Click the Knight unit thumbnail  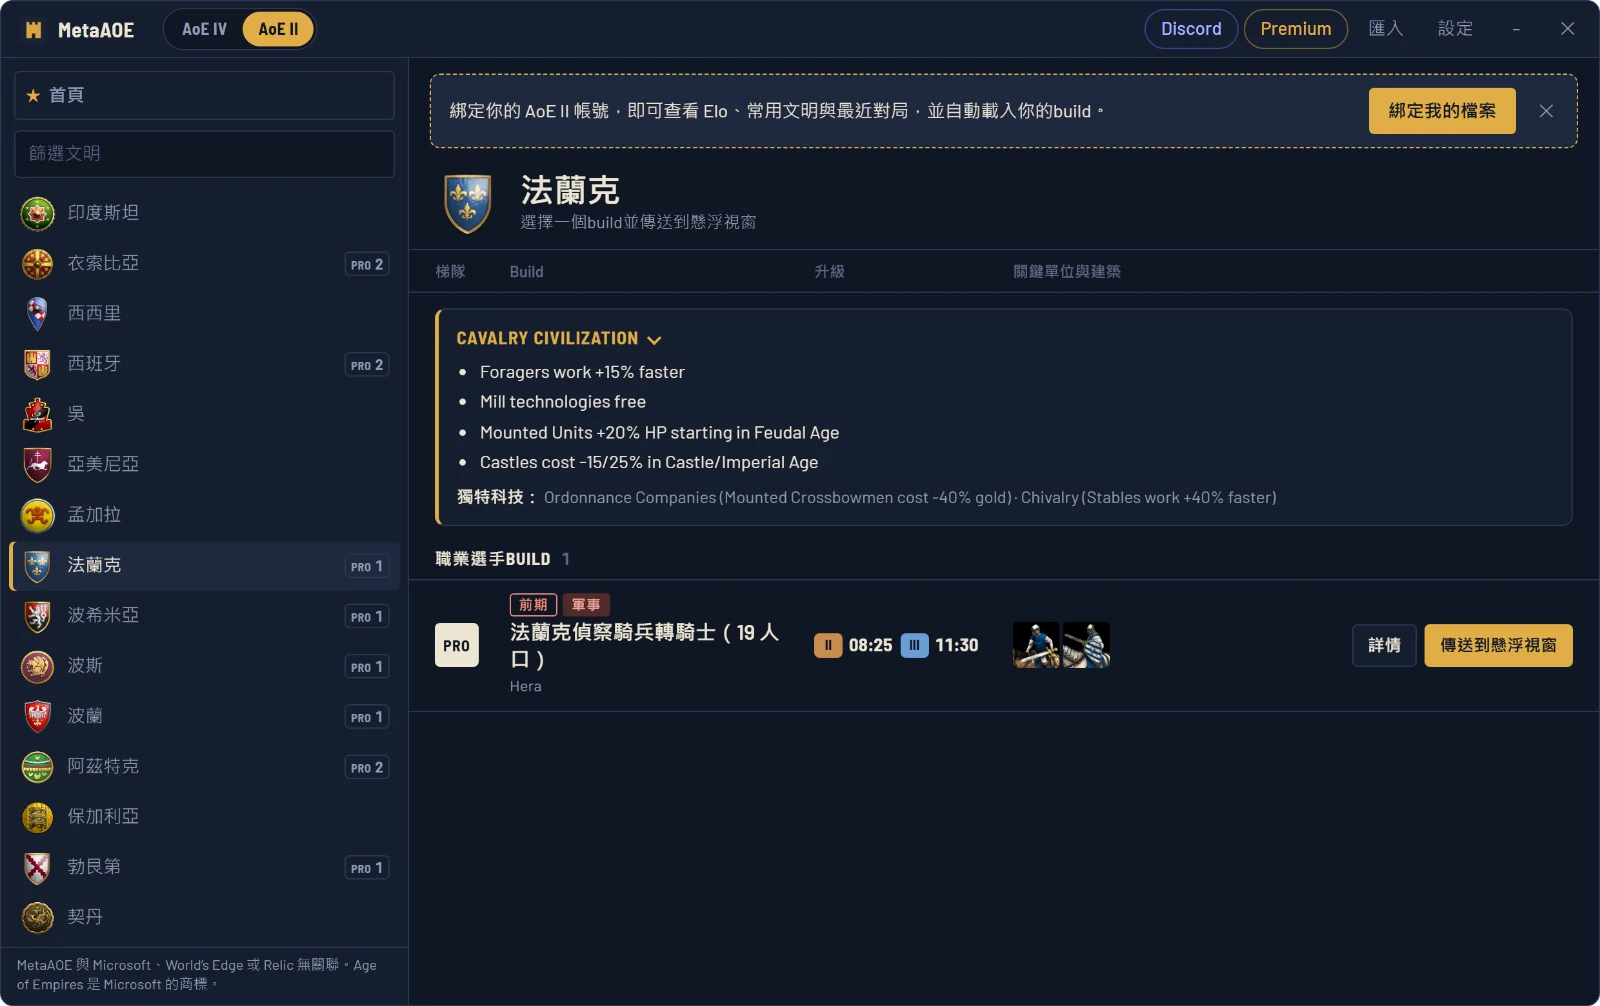(1086, 645)
